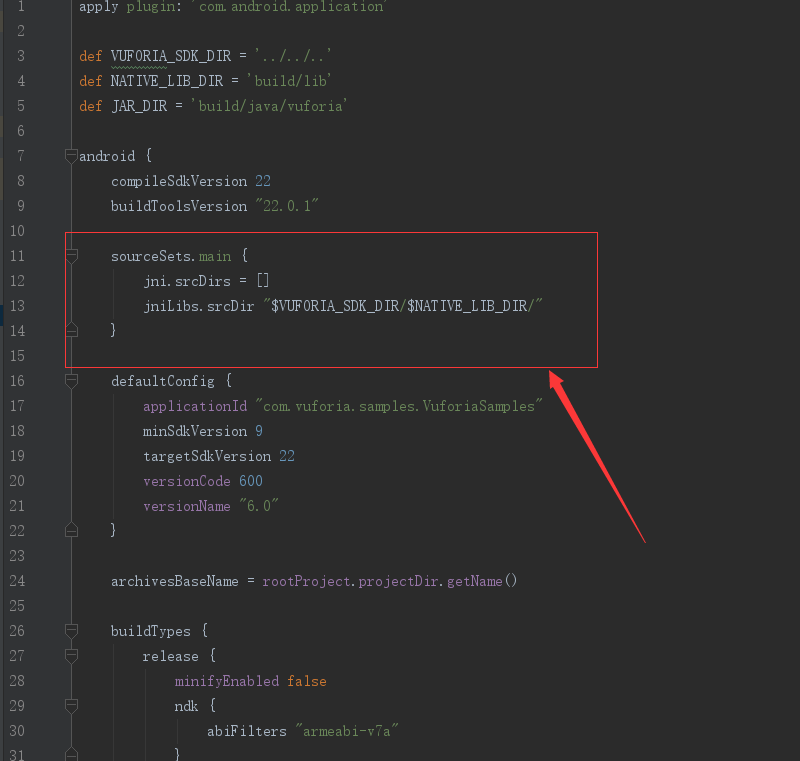This screenshot has width=800, height=761.
Task: Click the VUFORIA_SDK_DIR variable name on line 3
Action: (171, 56)
